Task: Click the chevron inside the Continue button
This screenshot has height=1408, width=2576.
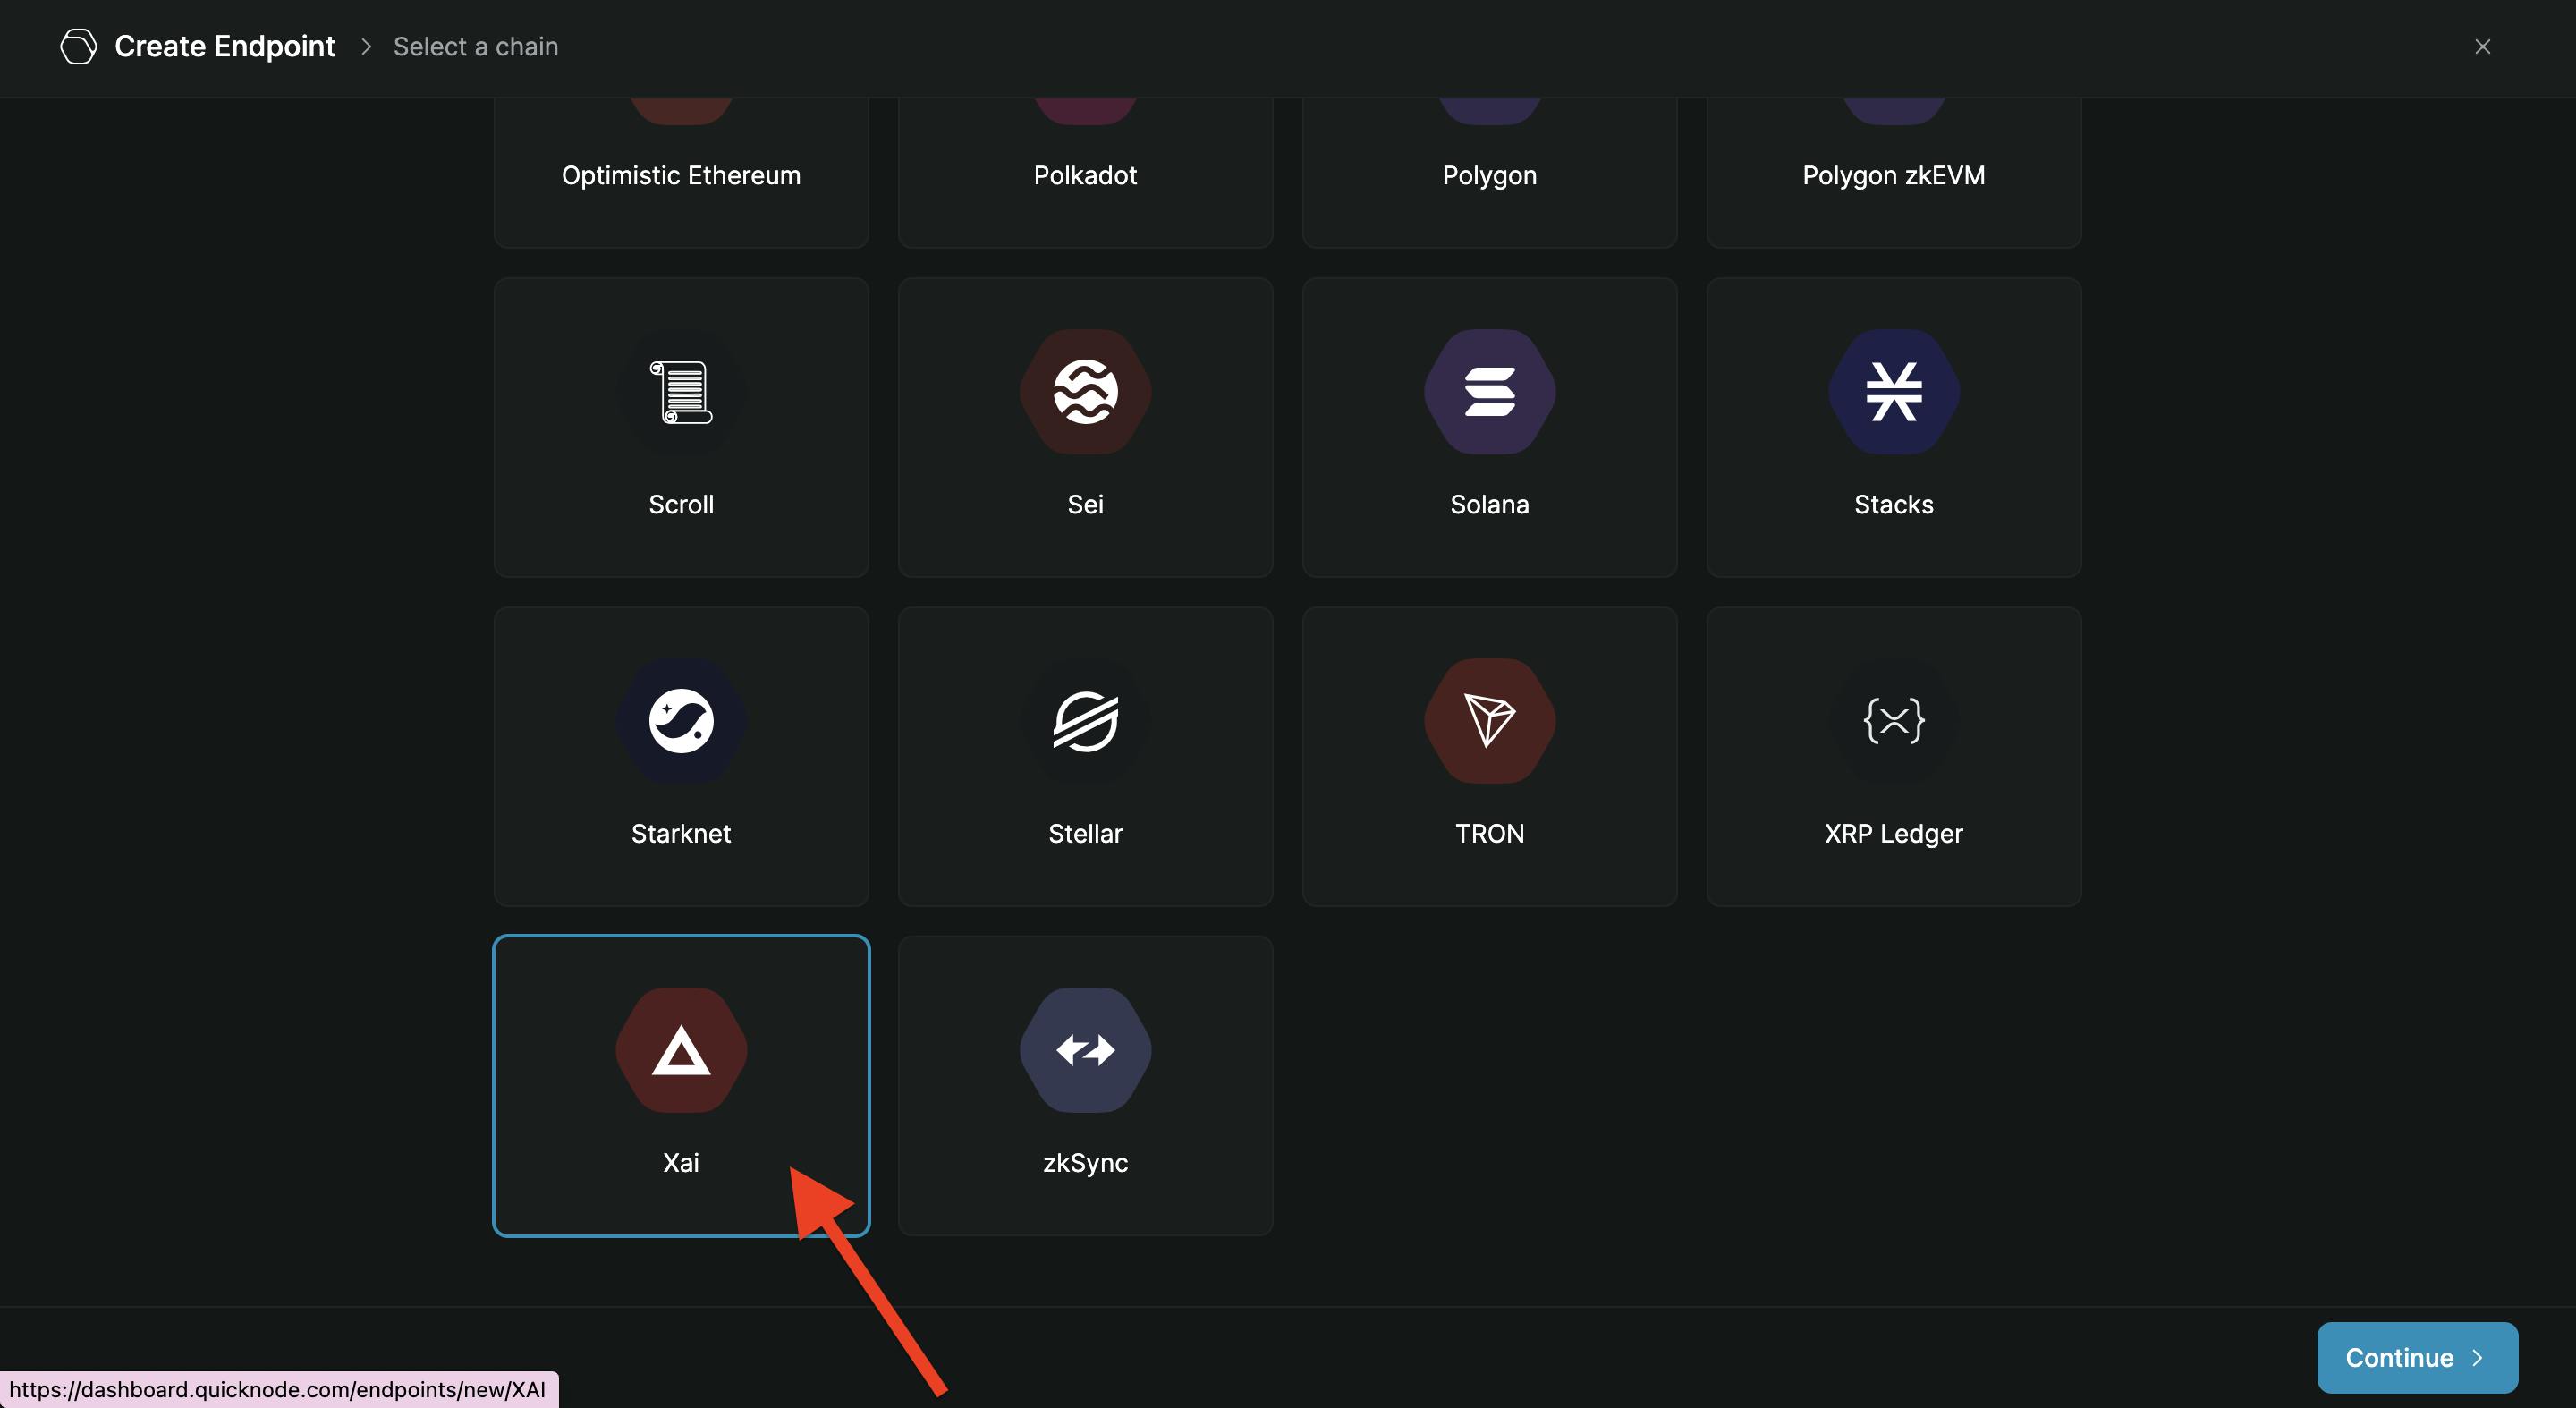Action: click(x=2477, y=1357)
